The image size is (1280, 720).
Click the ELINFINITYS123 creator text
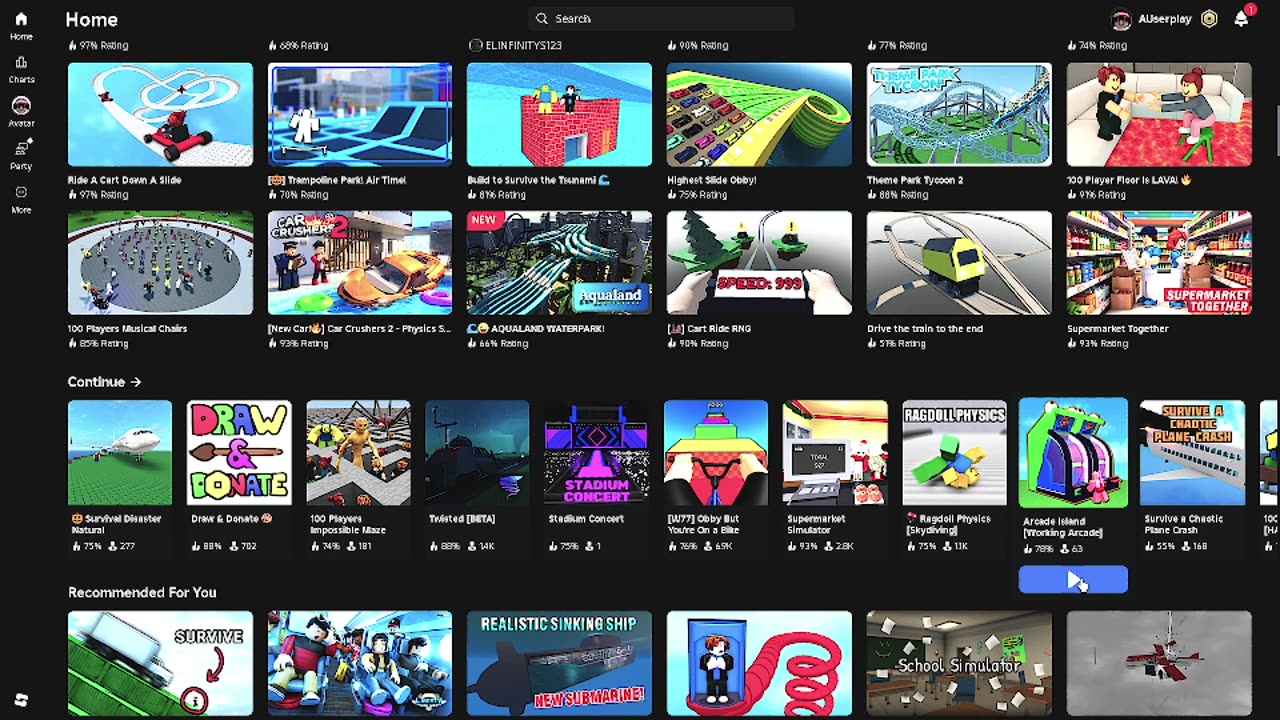pos(523,45)
